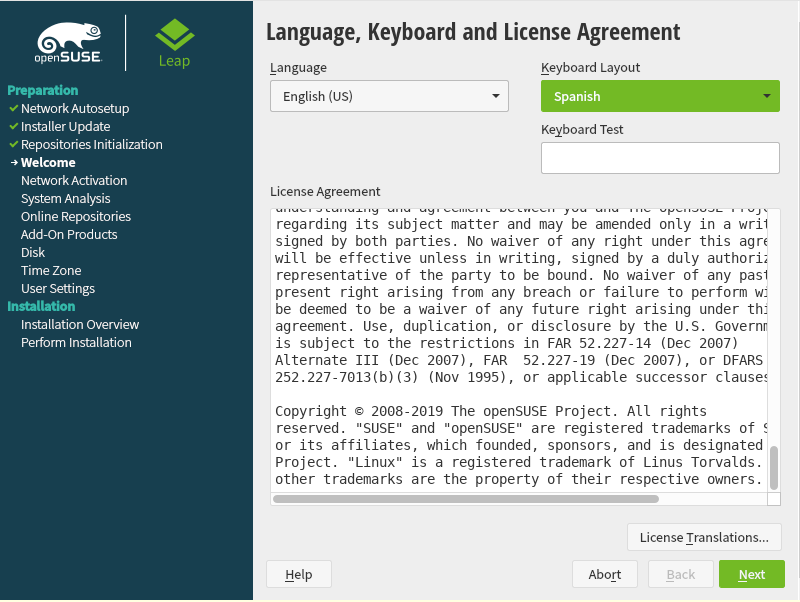Select the Online Repositories step

76,216
